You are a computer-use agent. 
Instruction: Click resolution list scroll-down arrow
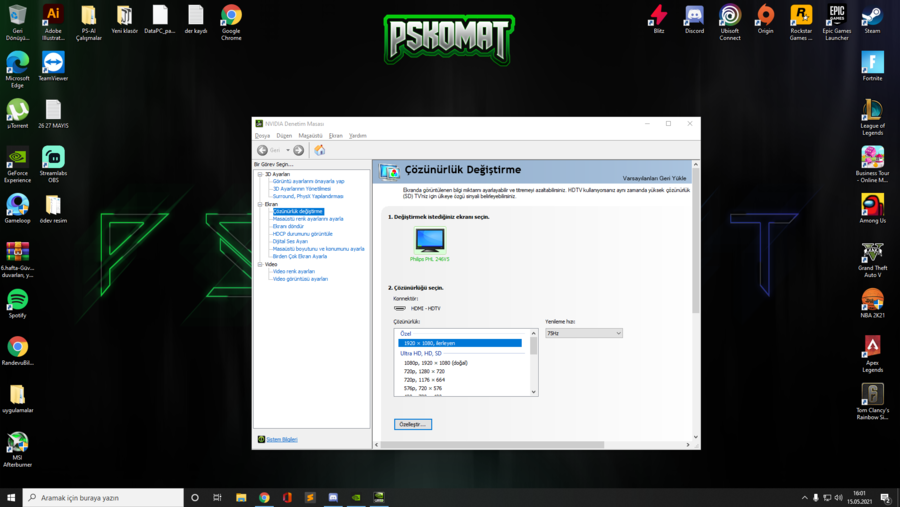pos(534,392)
